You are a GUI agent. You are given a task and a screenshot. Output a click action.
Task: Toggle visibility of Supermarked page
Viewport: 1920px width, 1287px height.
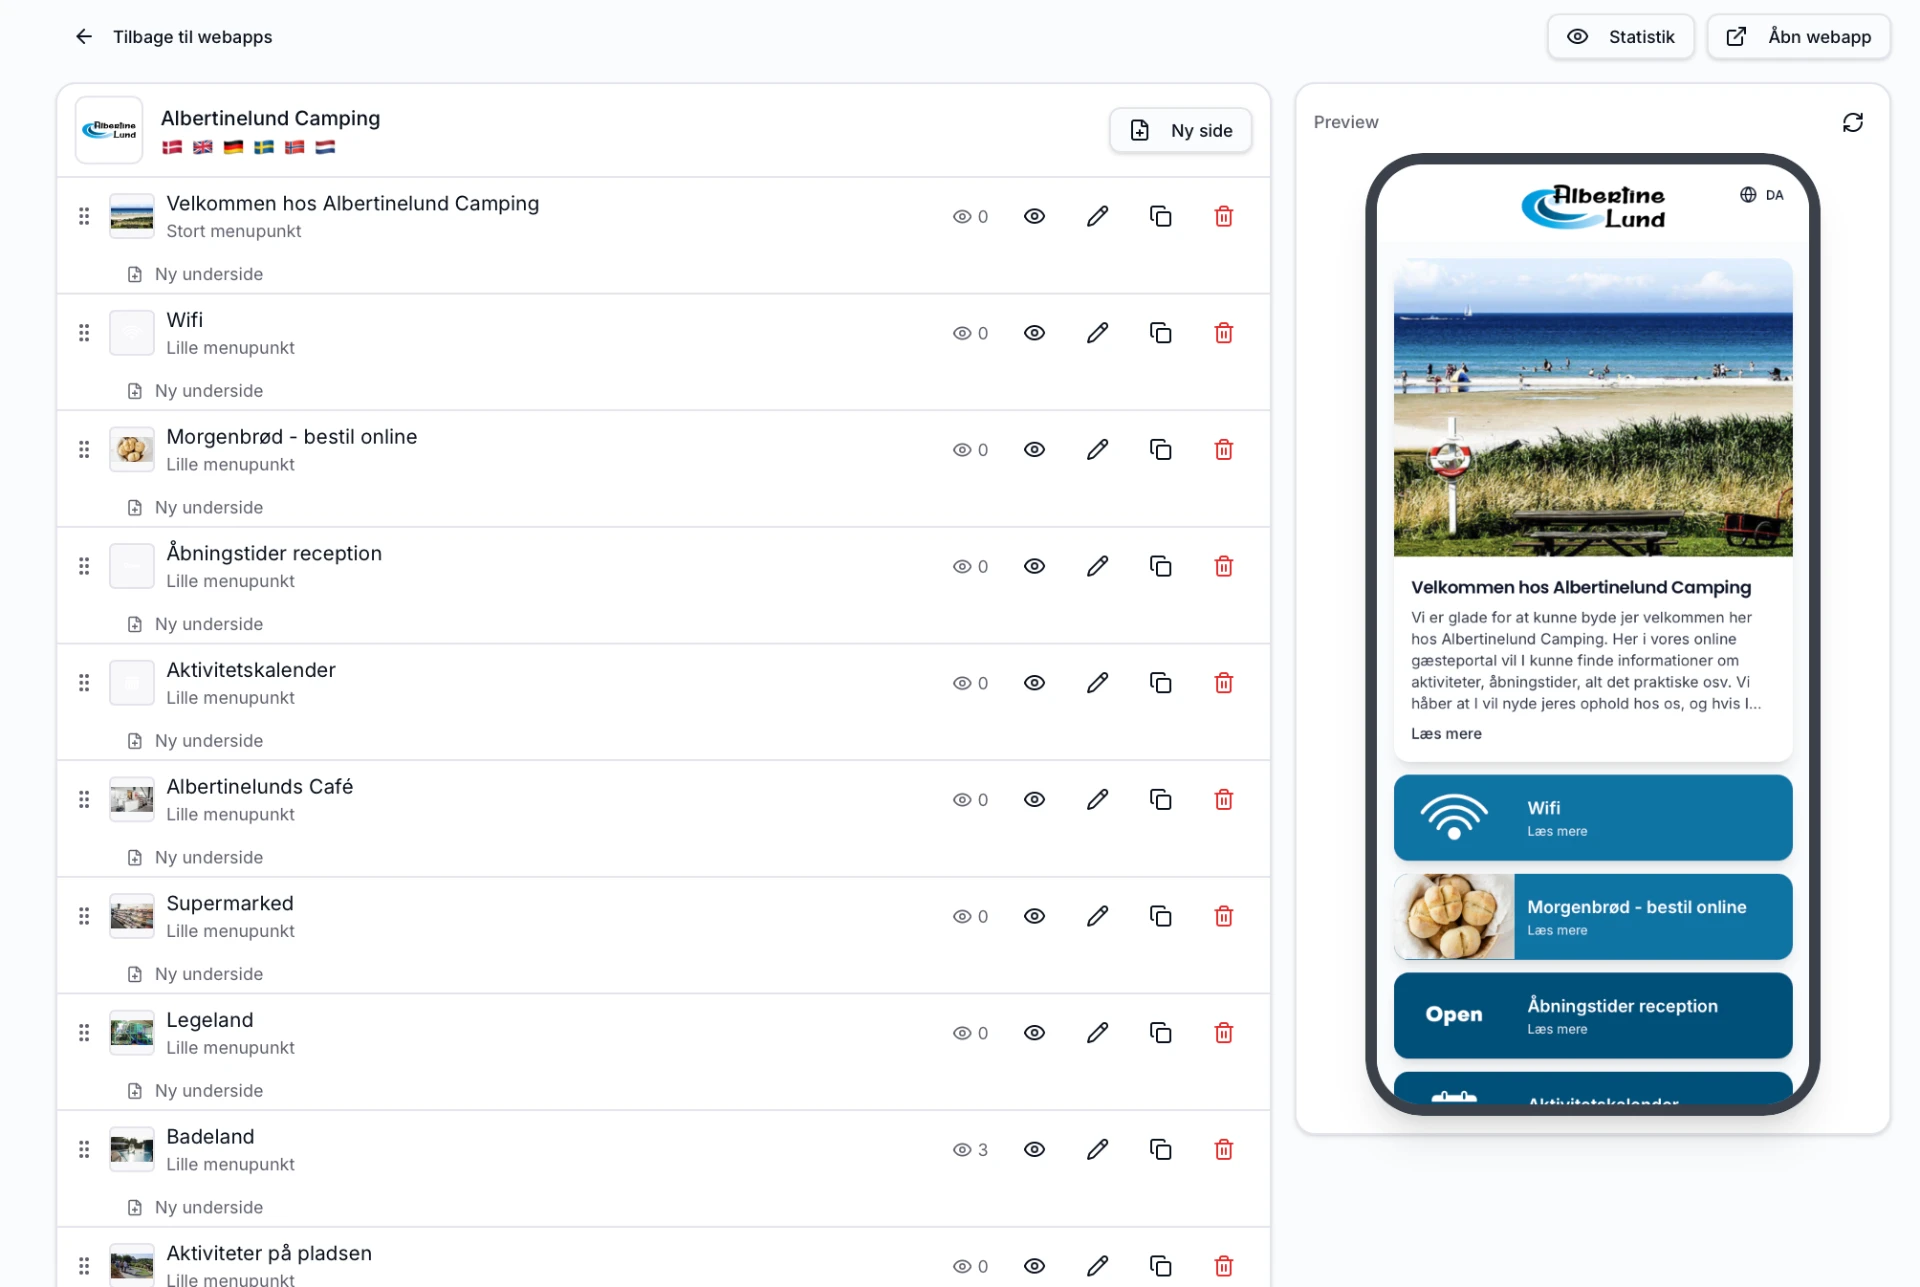pyautogui.click(x=1034, y=916)
